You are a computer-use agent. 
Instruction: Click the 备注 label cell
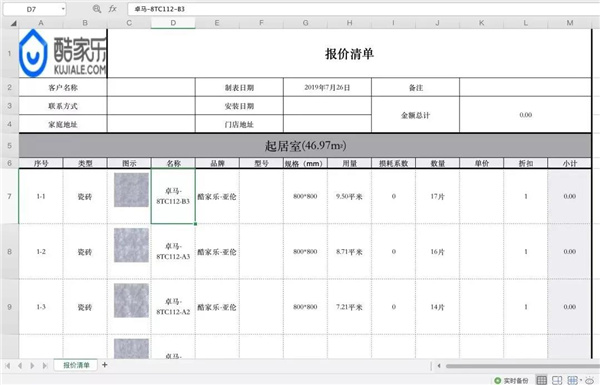[x=416, y=88]
